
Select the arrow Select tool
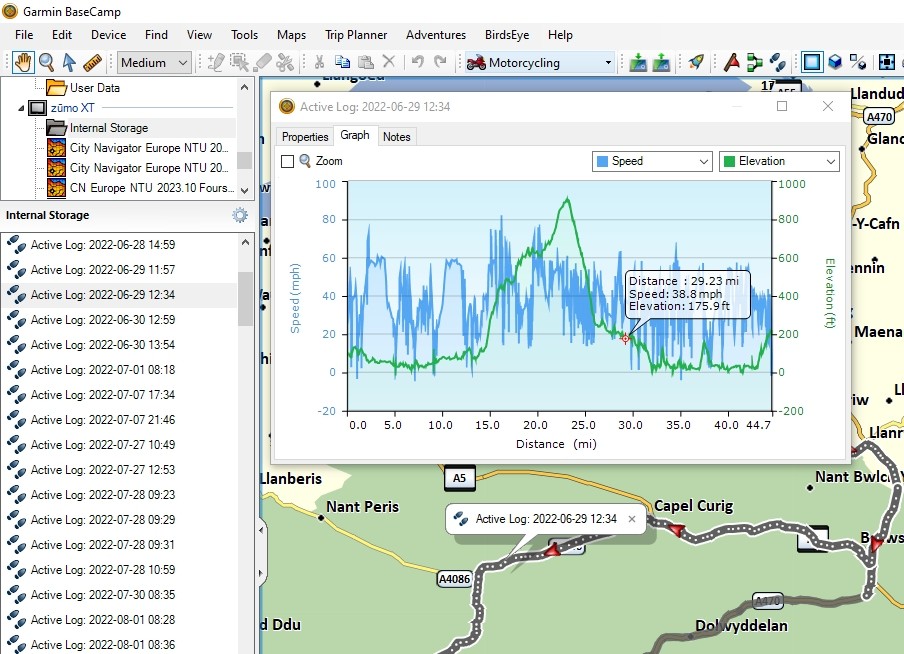pos(69,62)
